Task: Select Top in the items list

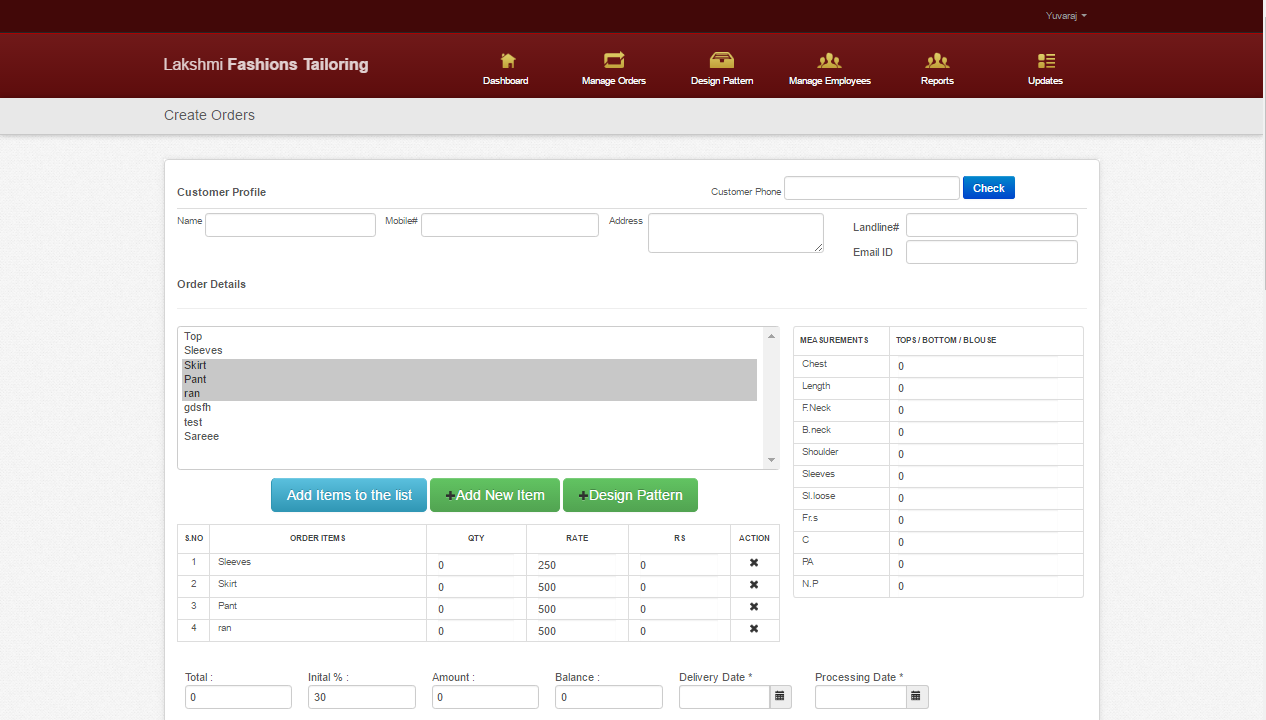Action: click(x=469, y=337)
